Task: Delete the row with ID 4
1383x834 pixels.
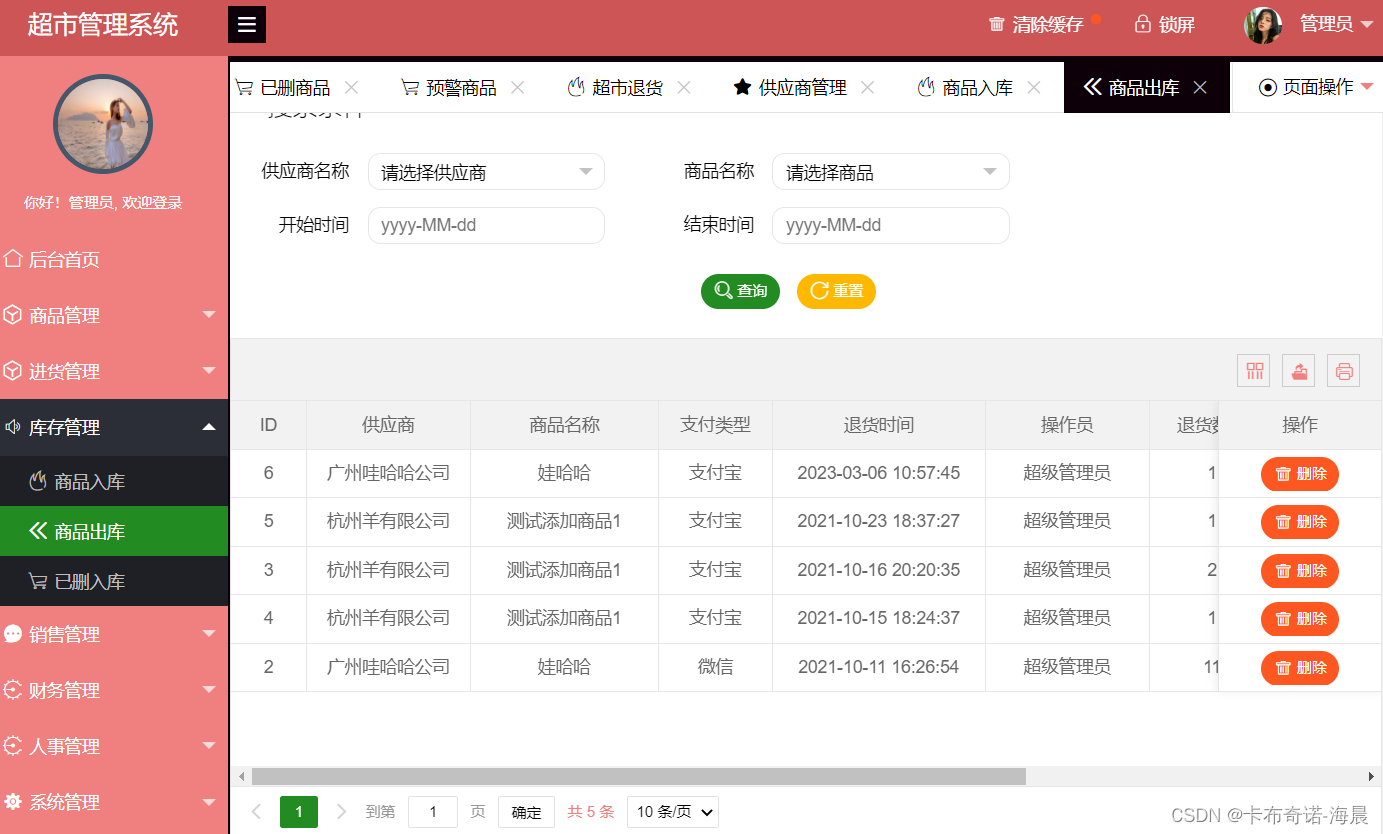Action: (1300, 619)
